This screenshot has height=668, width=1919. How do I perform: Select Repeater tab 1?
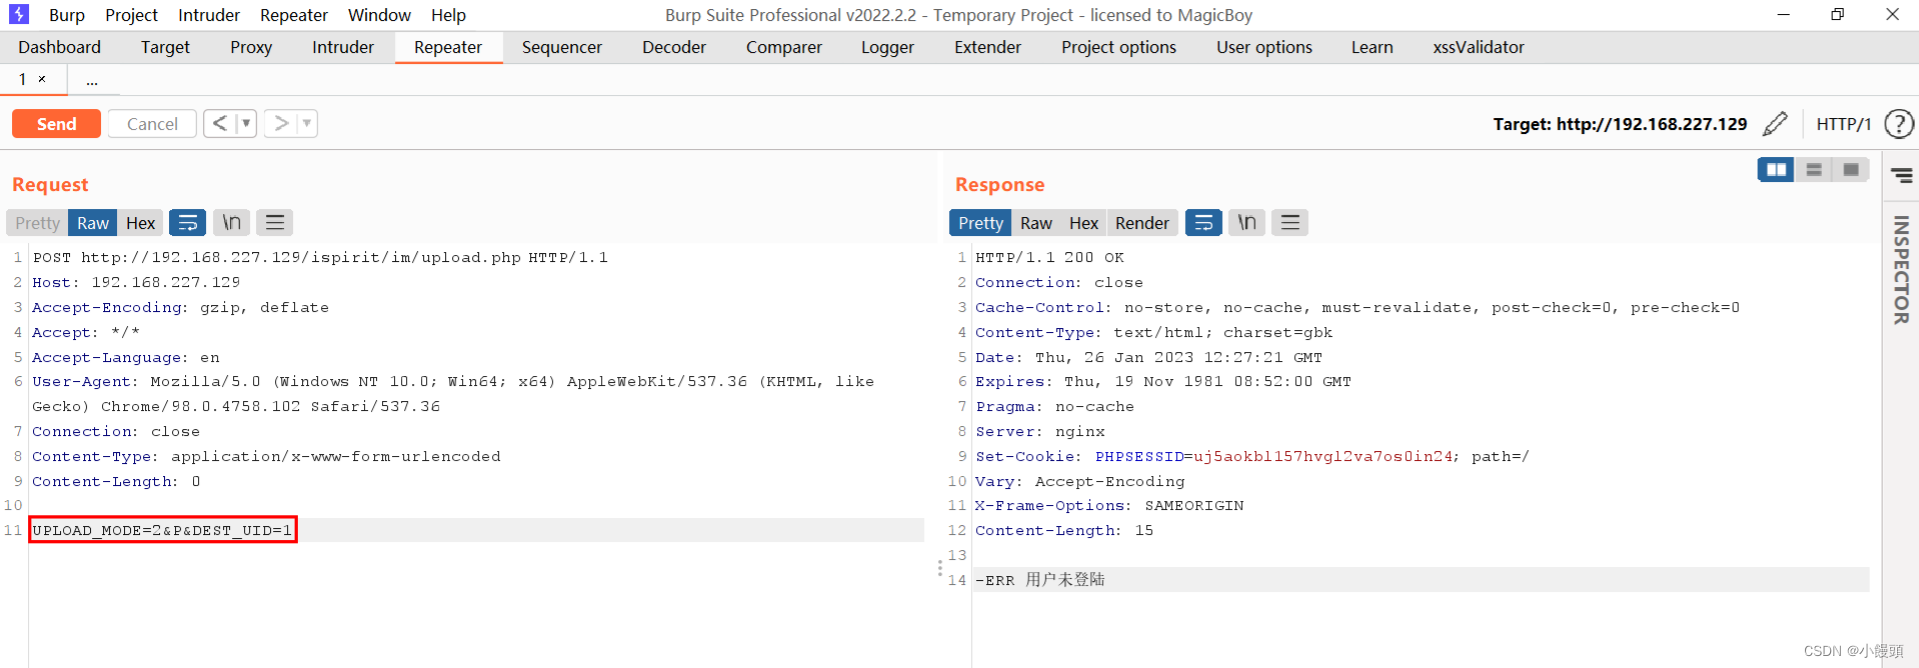pos(23,79)
